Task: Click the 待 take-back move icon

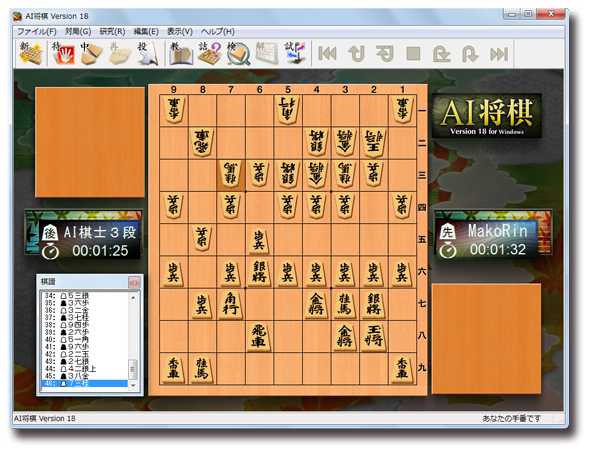Action: pyautogui.click(x=63, y=53)
